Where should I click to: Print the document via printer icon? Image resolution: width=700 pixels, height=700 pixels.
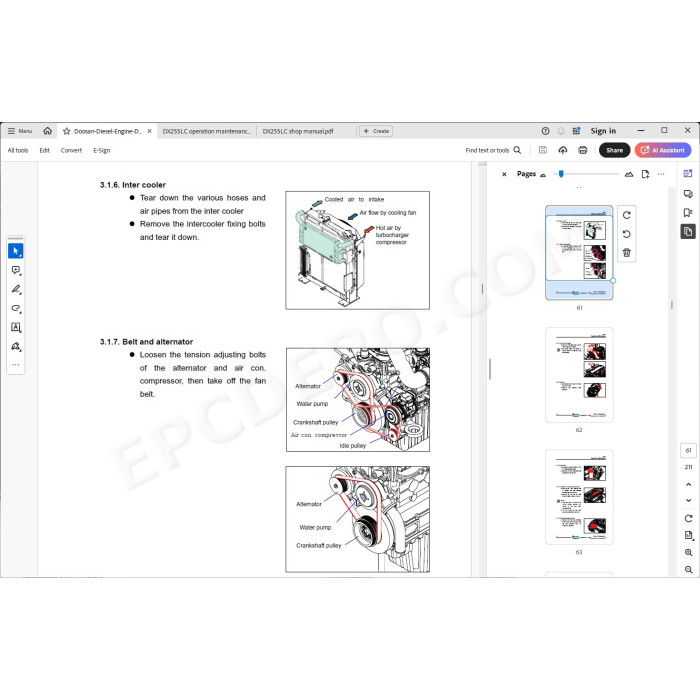click(x=583, y=150)
